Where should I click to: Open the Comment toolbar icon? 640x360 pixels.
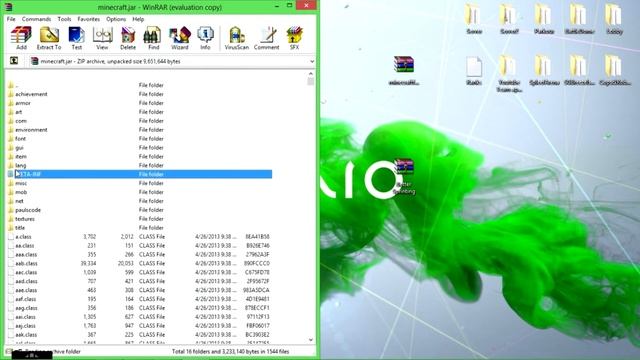click(x=267, y=38)
